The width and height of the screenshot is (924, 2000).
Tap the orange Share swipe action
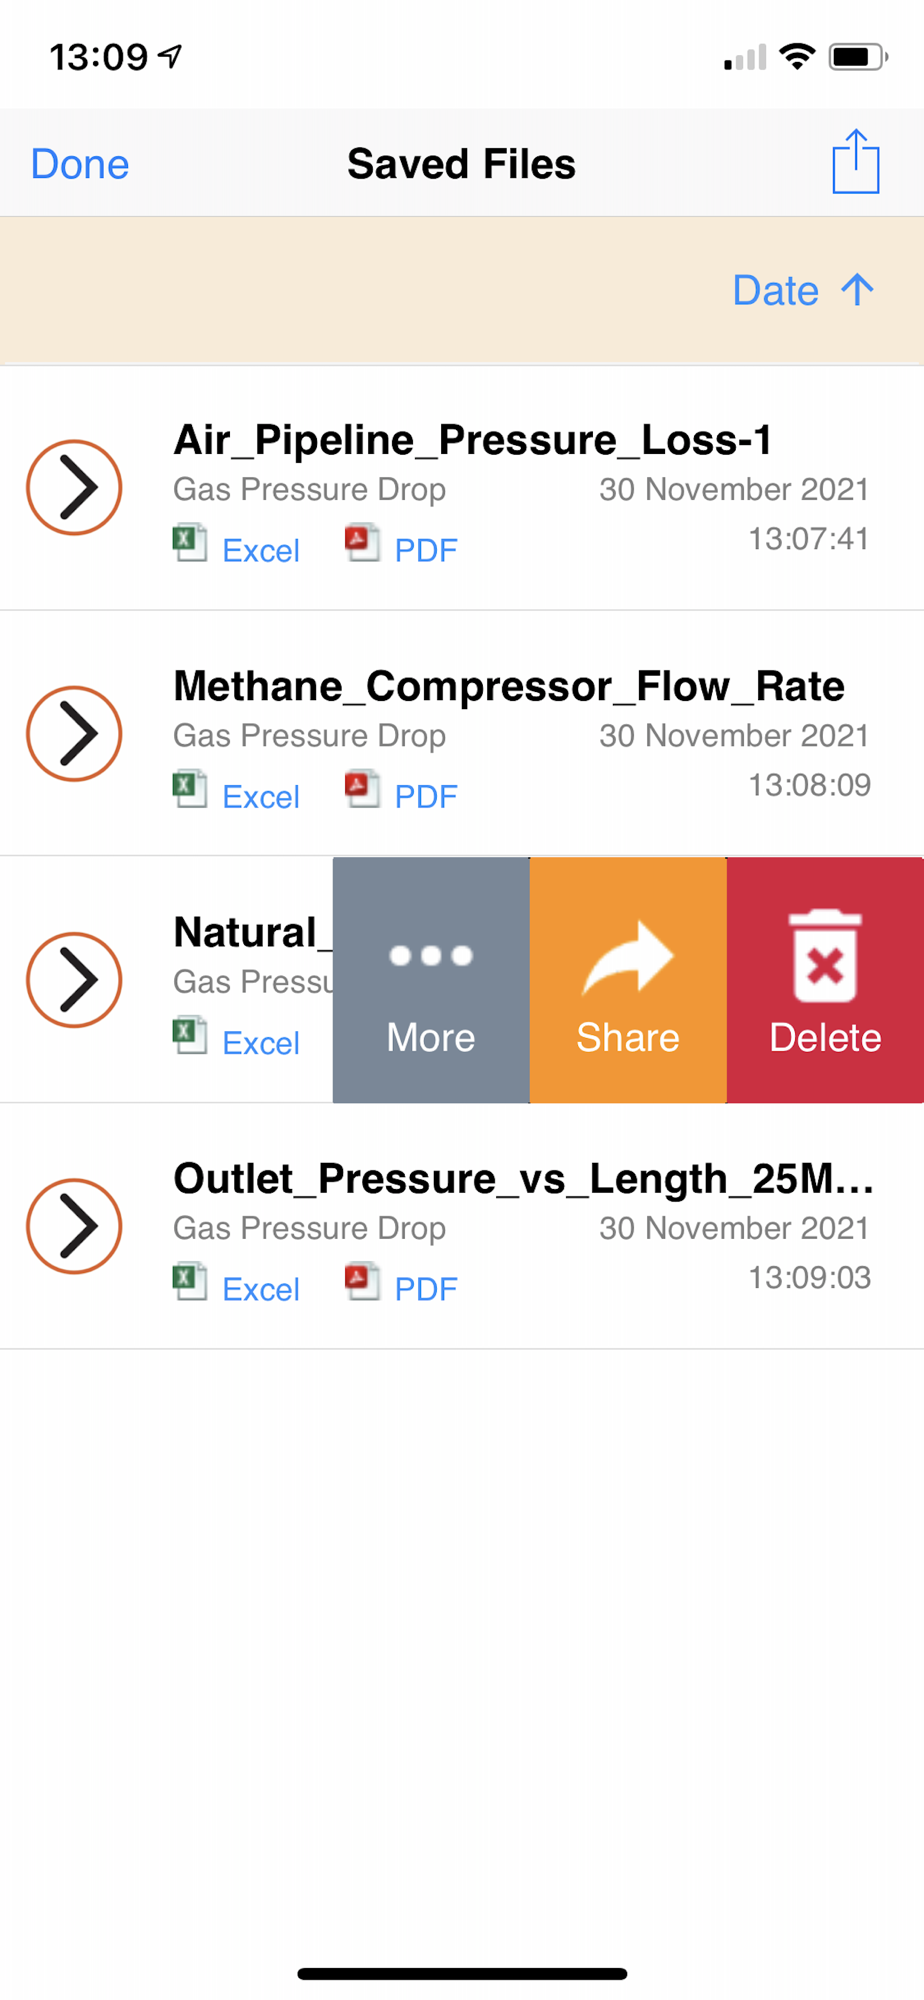(x=628, y=980)
